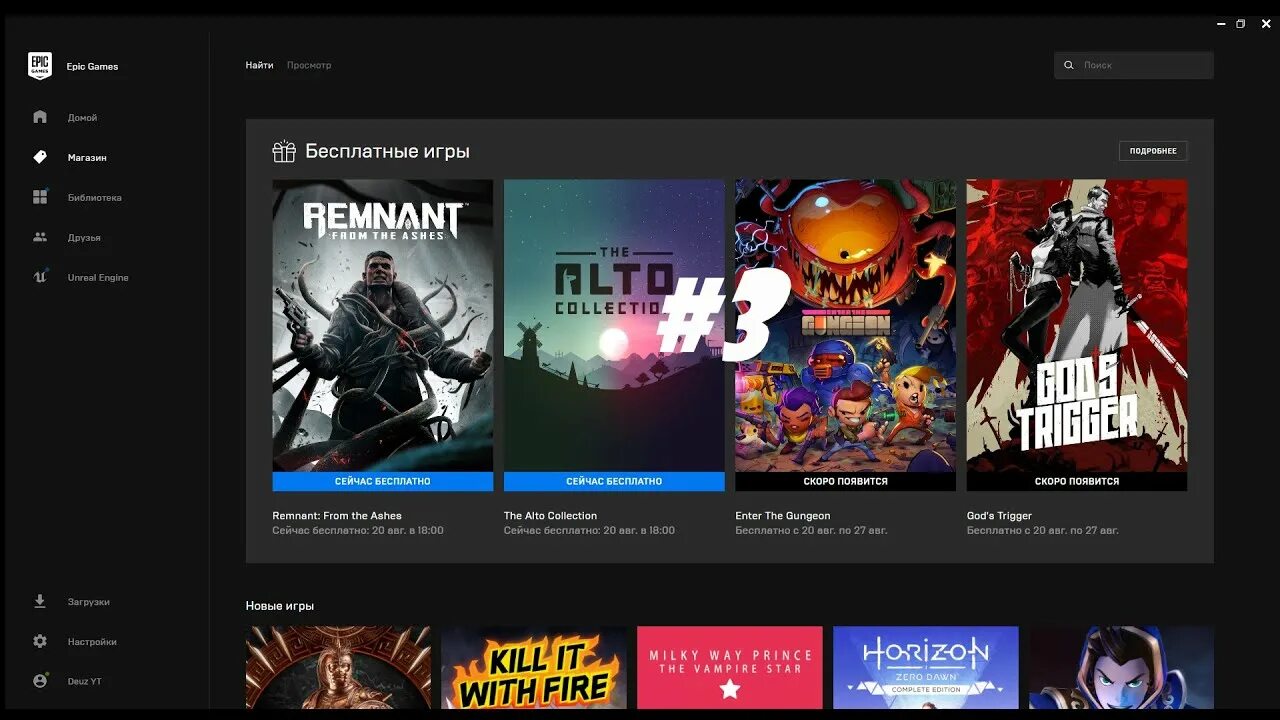Image resolution: width=1280 pixels, height=720 pixels.
Task: Click Remnant's Сейчас бесплатно date text
Action: pos(358,531)
